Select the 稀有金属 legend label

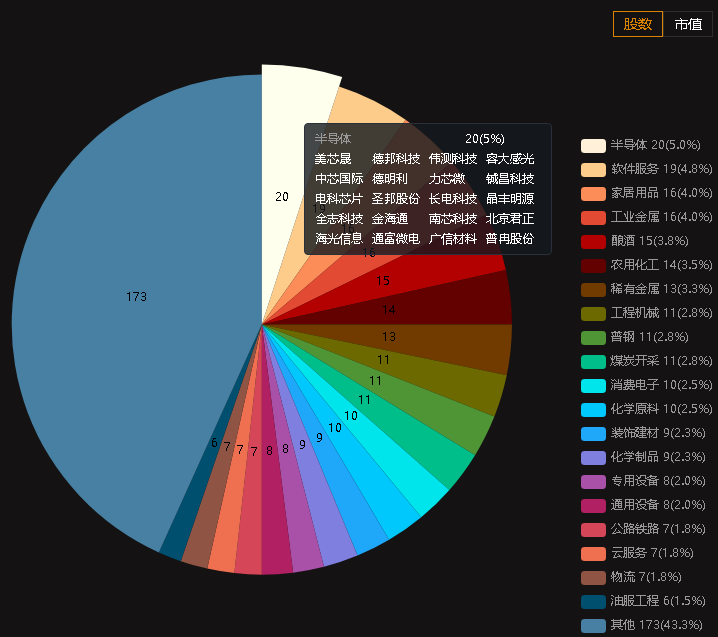click(x=635, y=289)
